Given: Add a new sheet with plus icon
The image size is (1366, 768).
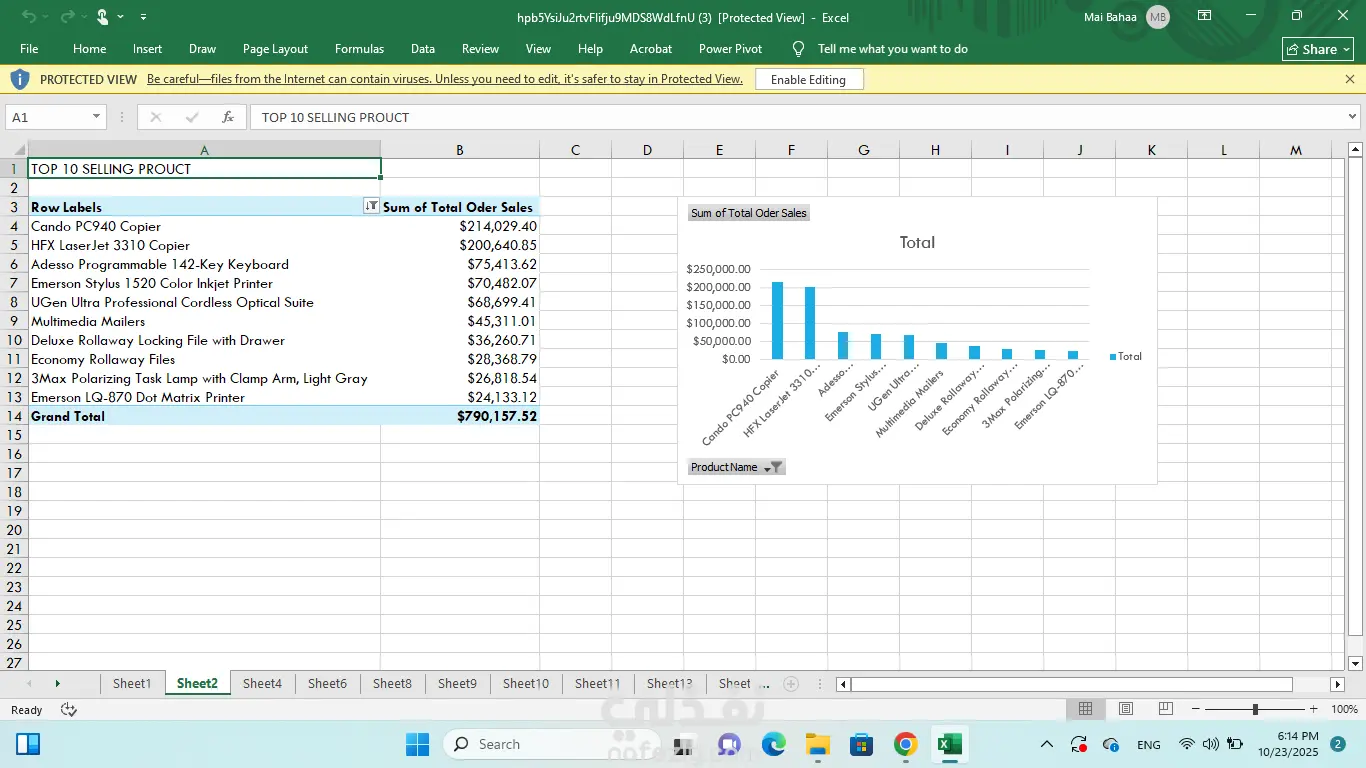Looking at the screenshot, I should point(791,684).
